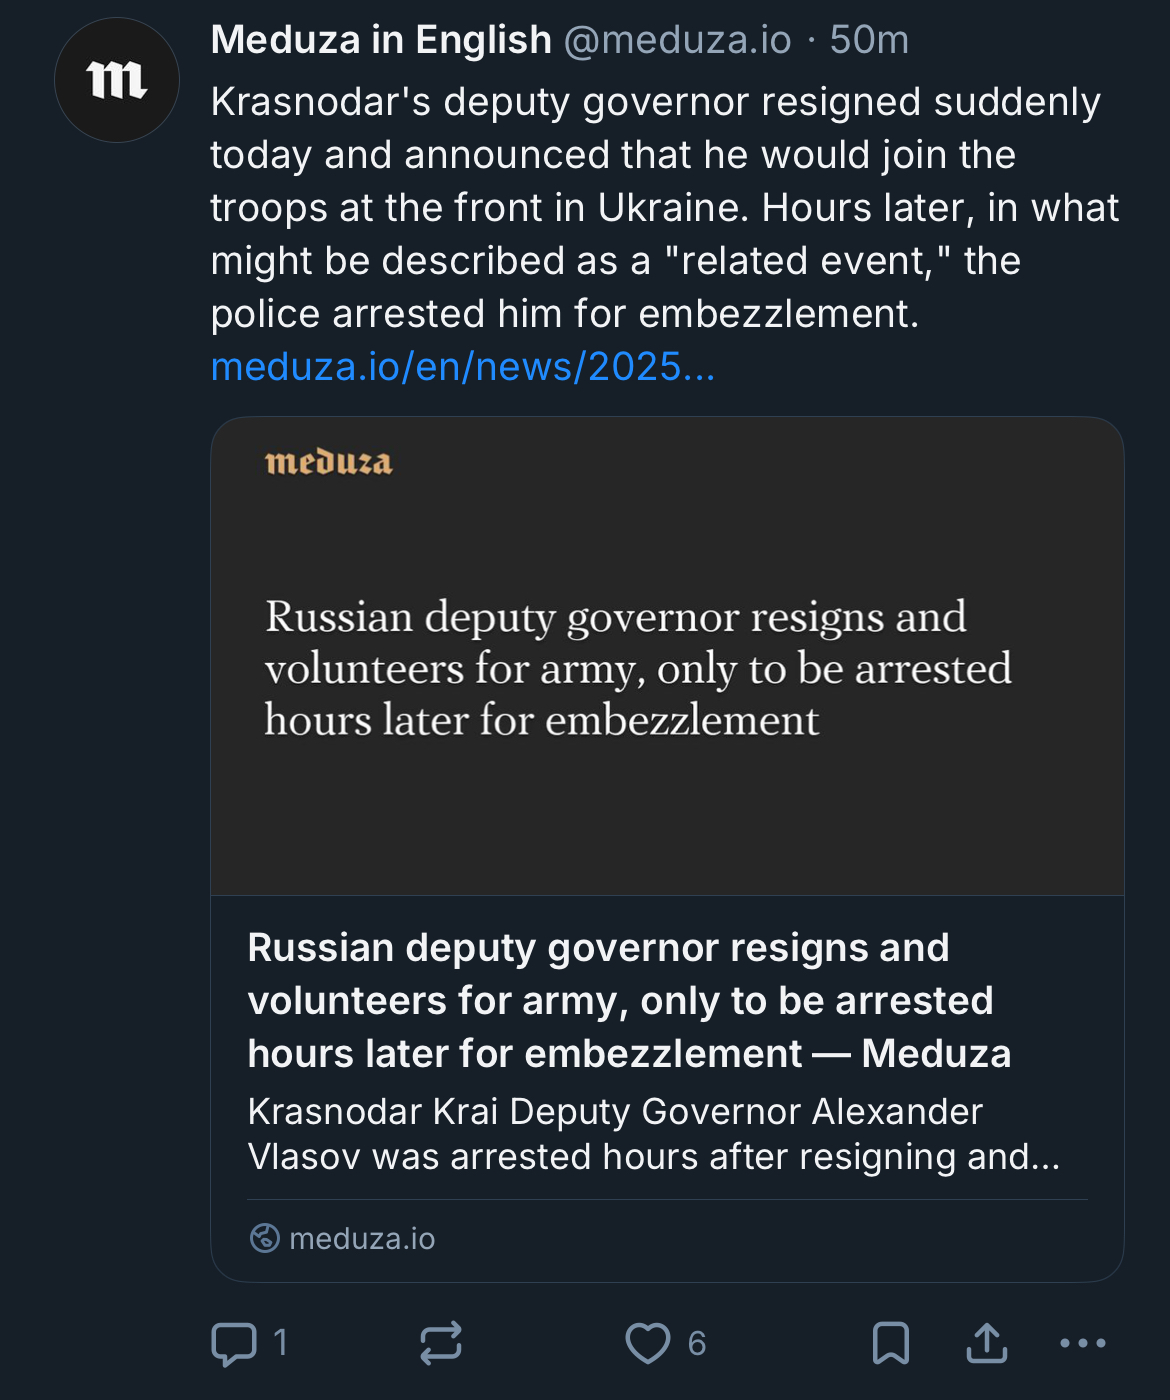Screen dimensions: 1170x1400
Task: Reply to the post with the speech bubble icon
Action: (234, 1343)
